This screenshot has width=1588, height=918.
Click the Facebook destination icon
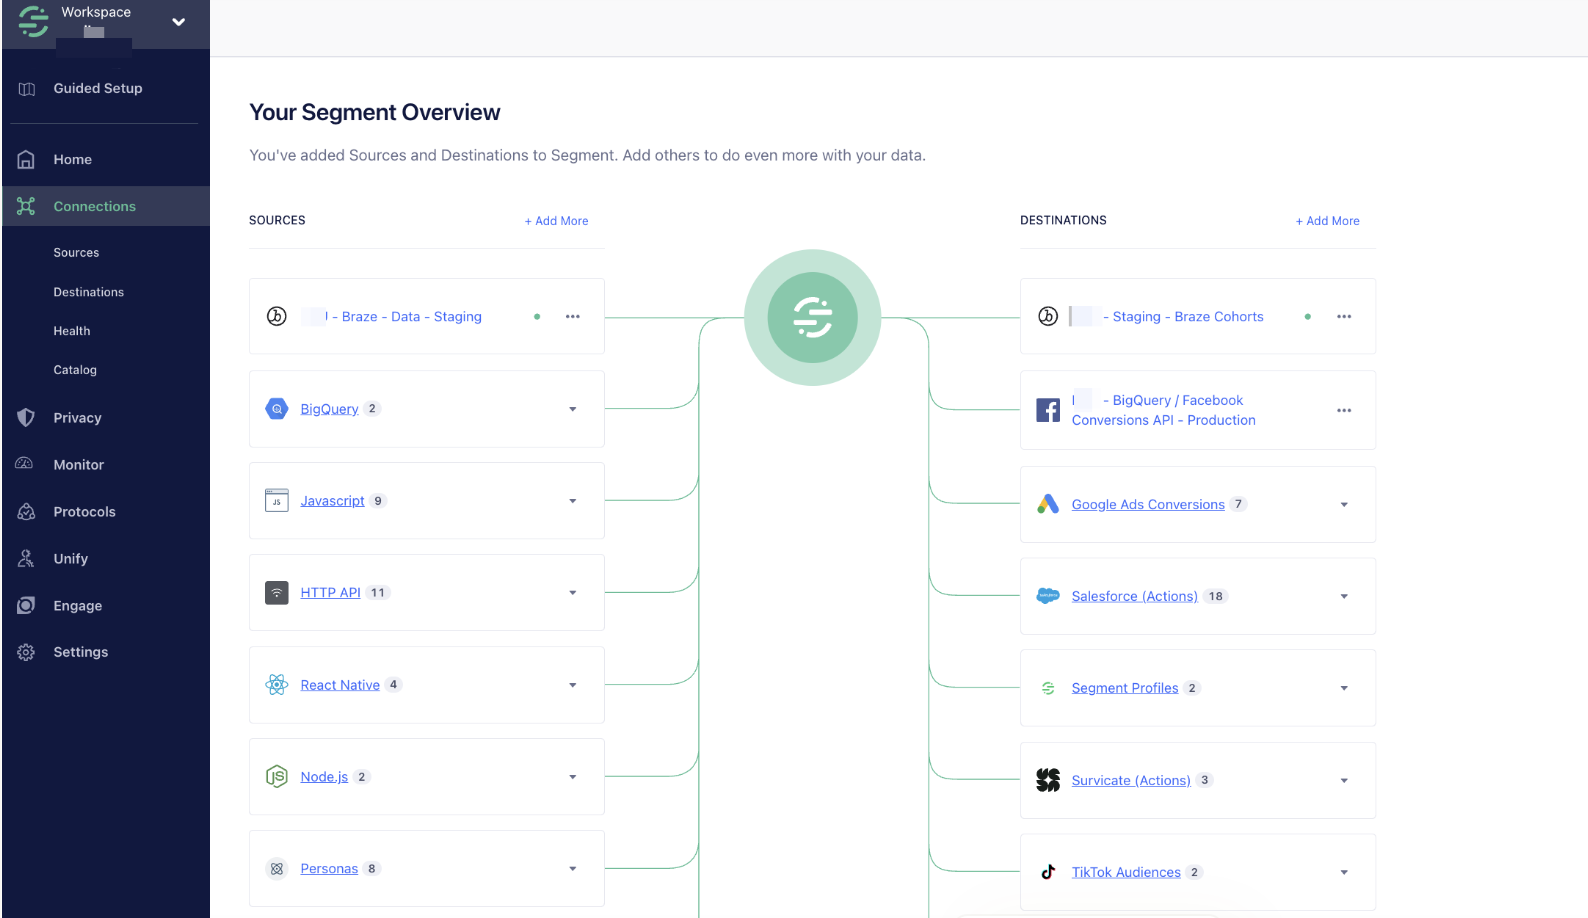point(1048,410)
